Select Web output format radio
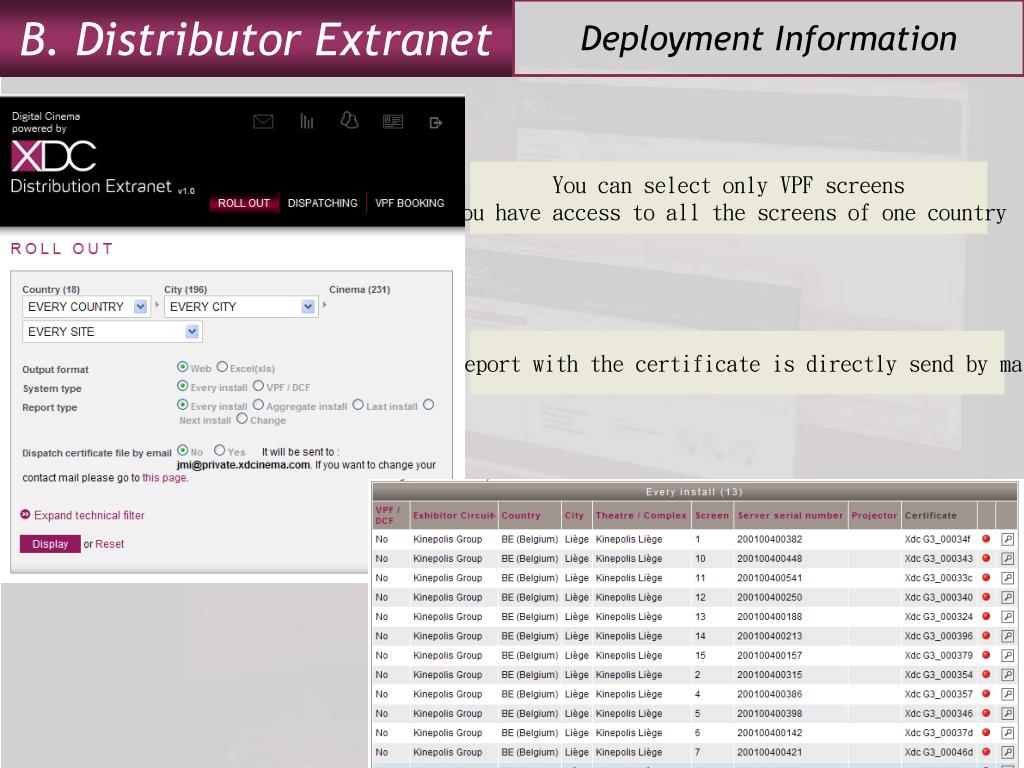1024x768 pixels. (x=183, y=367)
